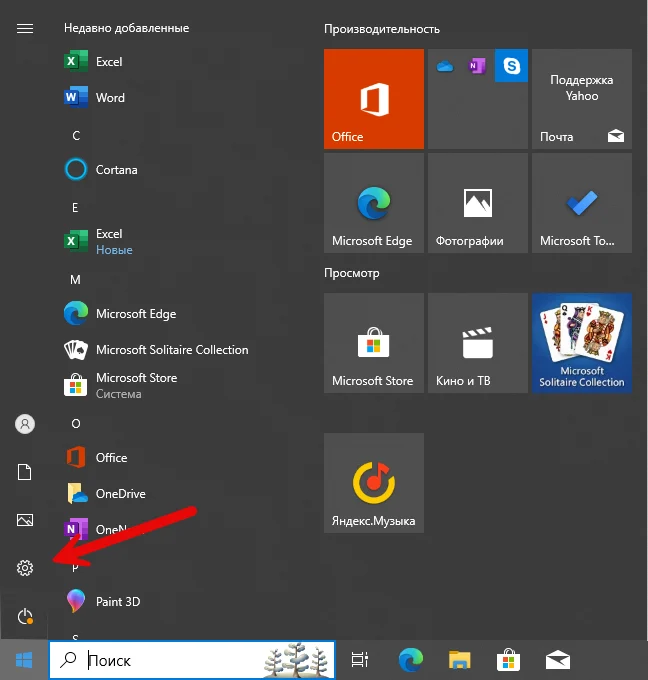This screenshot has height=680, width=648.
Task: Open the Yandex Music tile
Action: [x=373, y=483]
